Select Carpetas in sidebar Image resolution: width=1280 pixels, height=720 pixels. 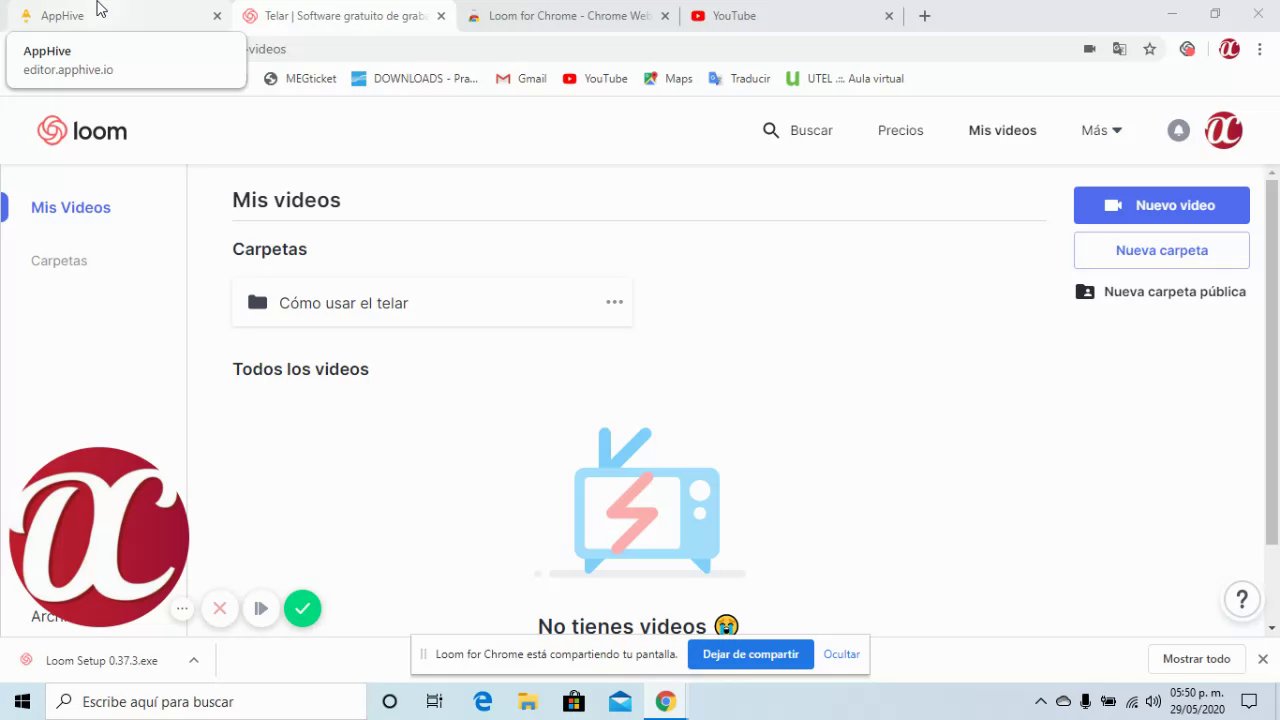coord(59,260)
